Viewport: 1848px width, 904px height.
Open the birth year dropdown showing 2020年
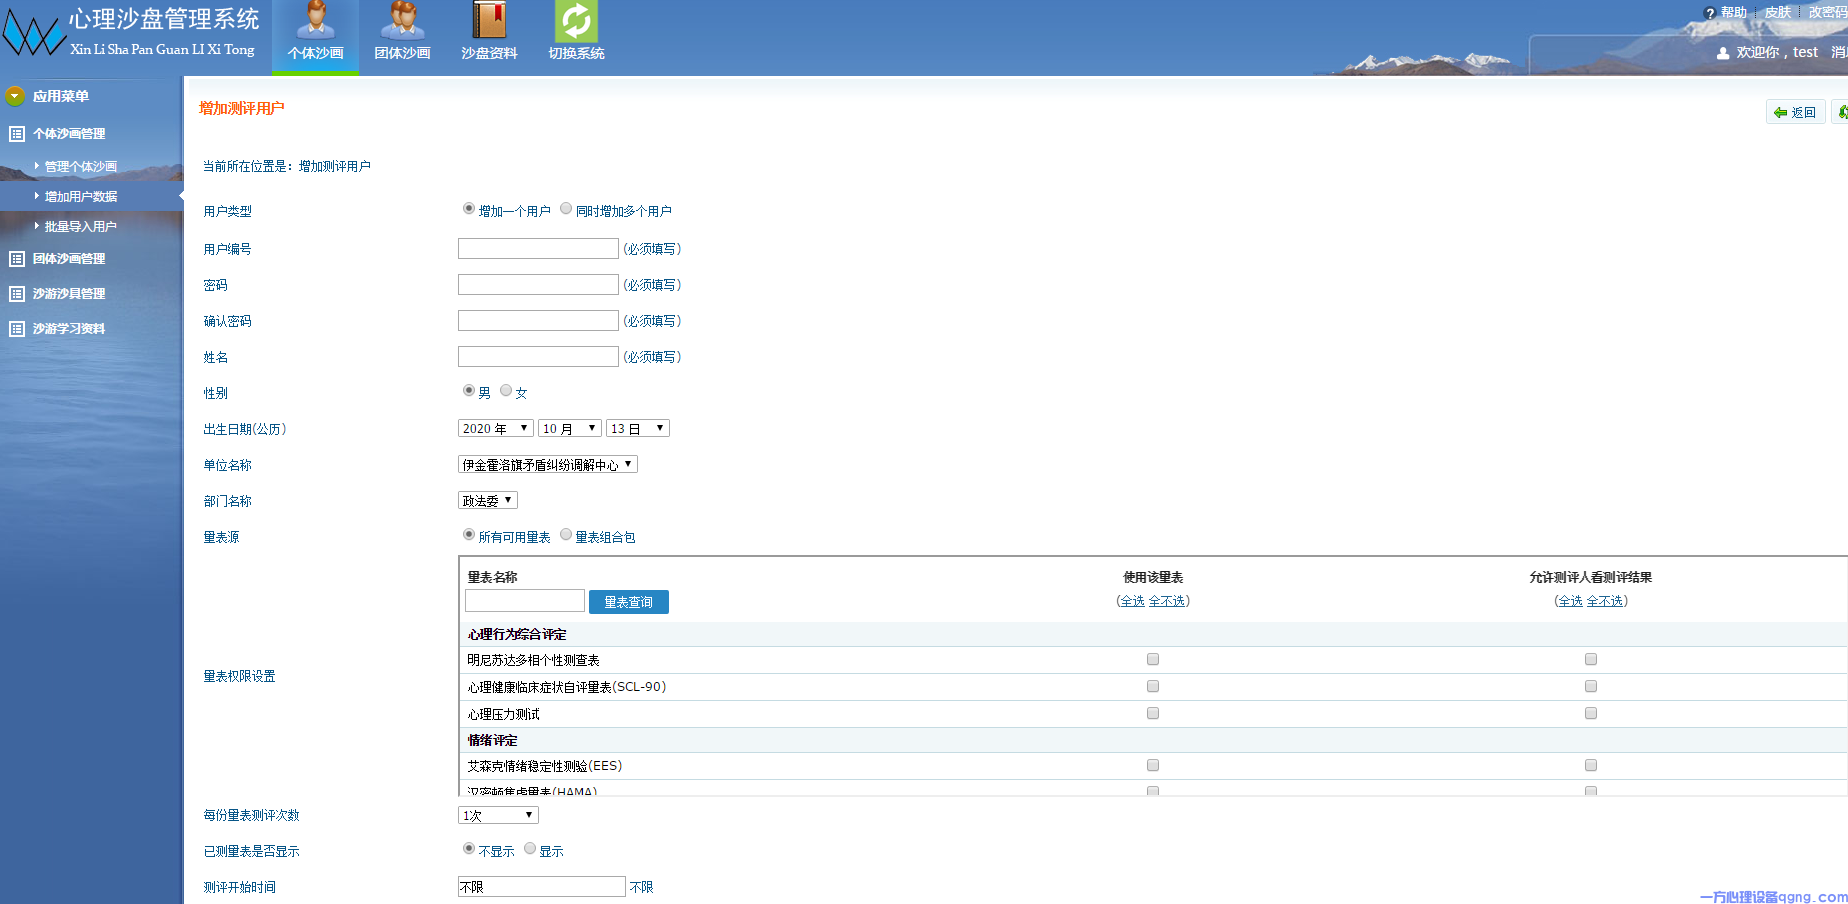pyautogui.click(x=495, y=427)
